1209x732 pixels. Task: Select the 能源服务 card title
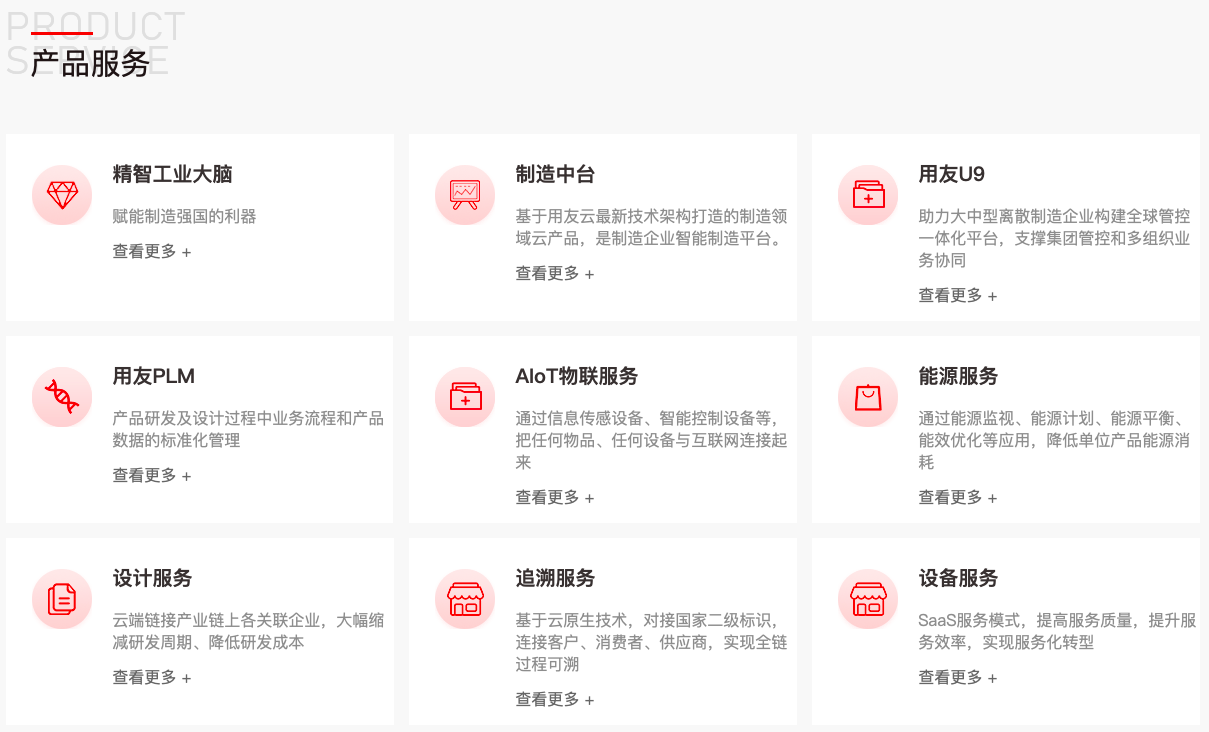tap(959, 377)
